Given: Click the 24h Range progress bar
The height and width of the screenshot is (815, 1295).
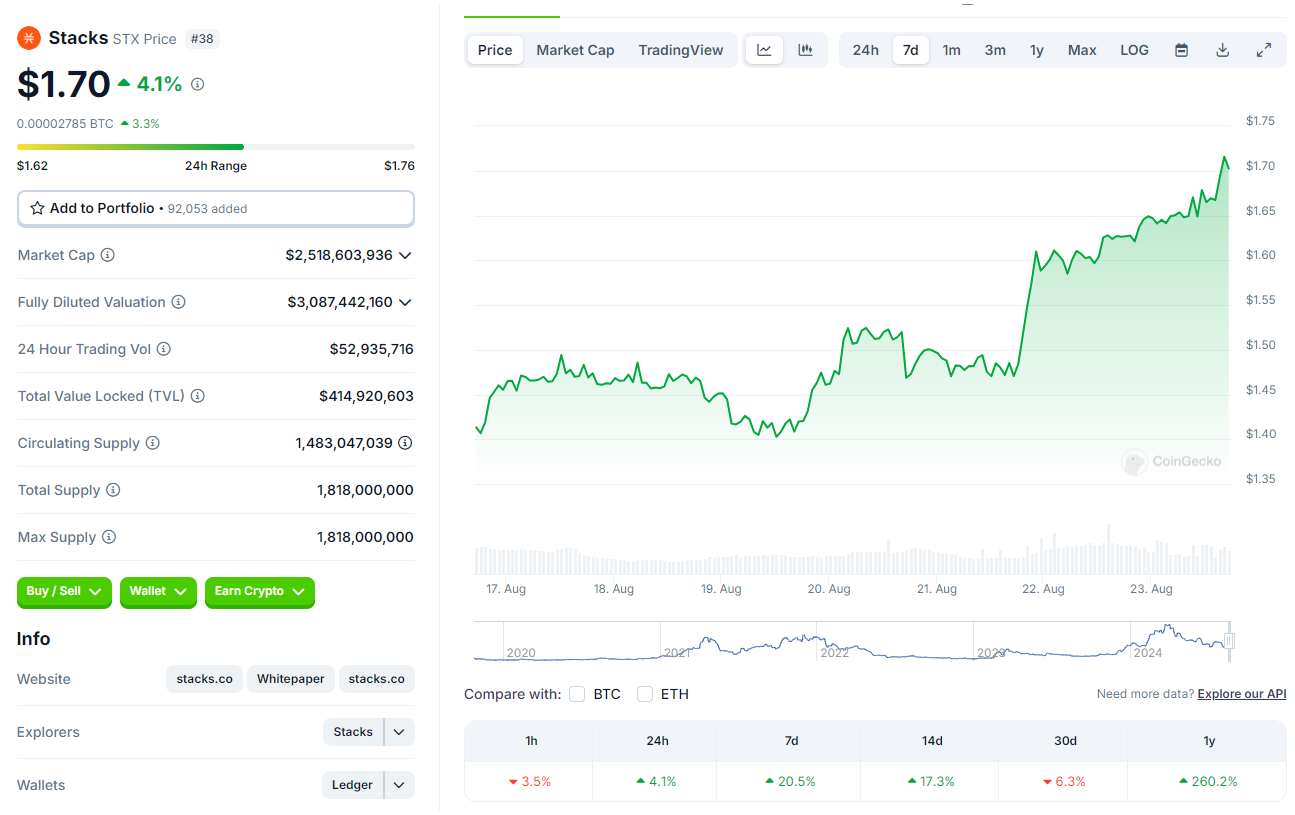Looking at the screenshot, I should tap(216, 147).
